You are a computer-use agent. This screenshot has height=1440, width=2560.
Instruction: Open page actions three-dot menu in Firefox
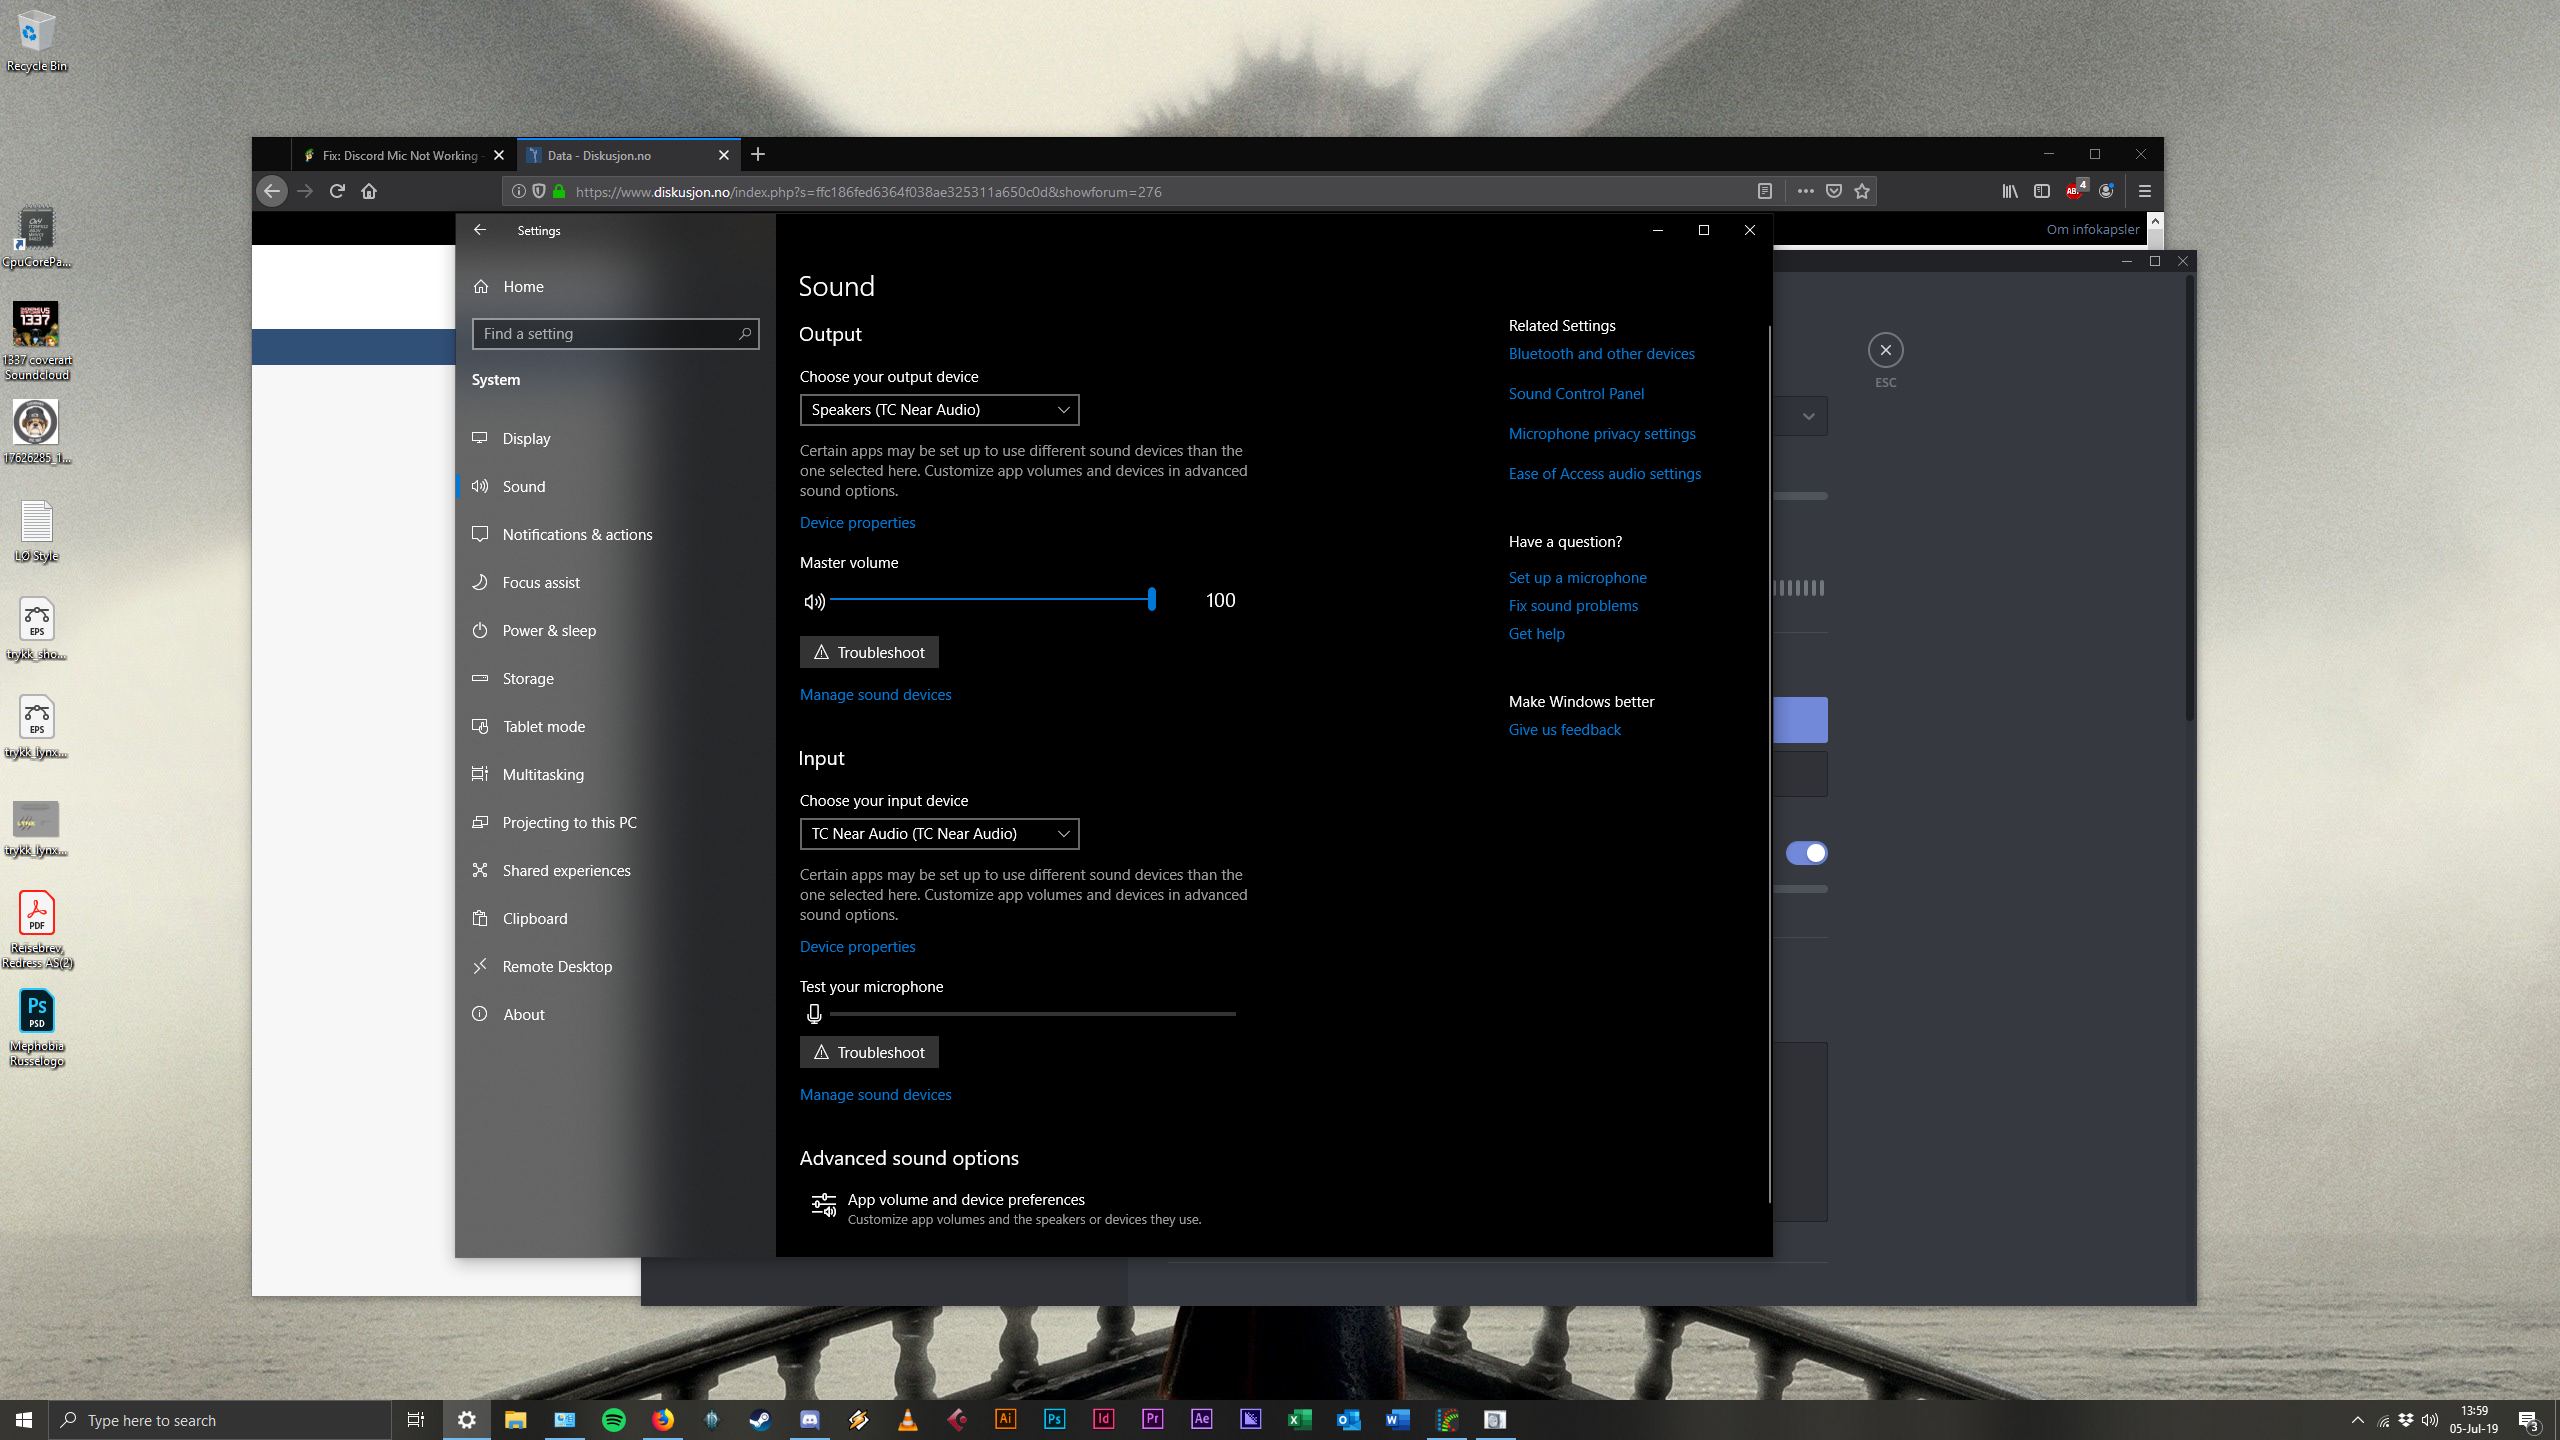[x=1805, y=191]
